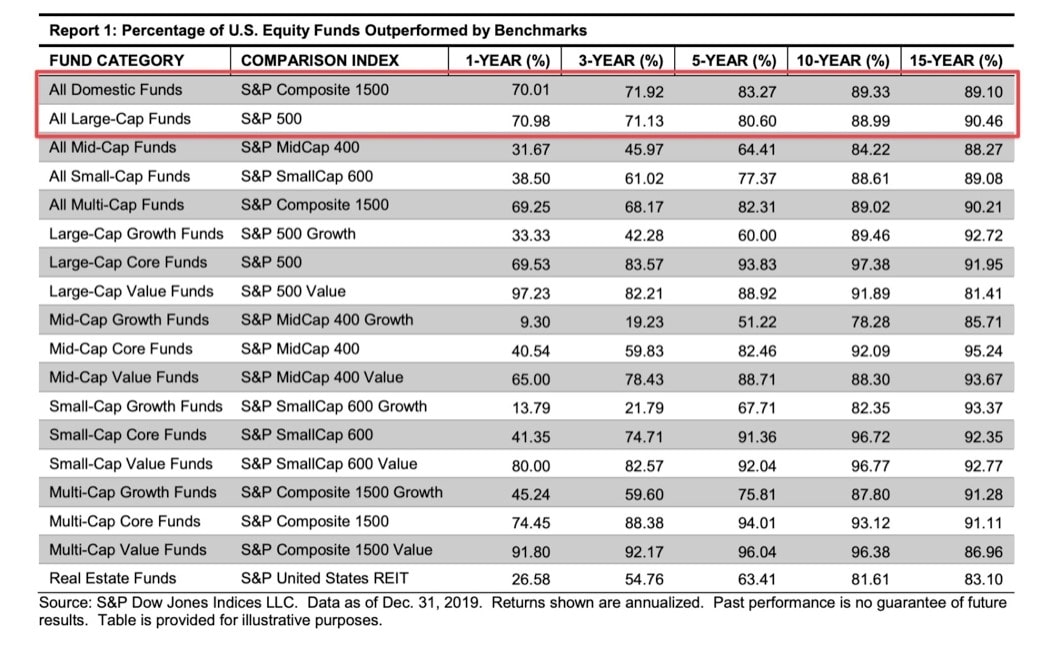Screen dimensions: 1059x655
Task: Click the Multi-Cap Core Funds row label
Action: click(124, 521)
